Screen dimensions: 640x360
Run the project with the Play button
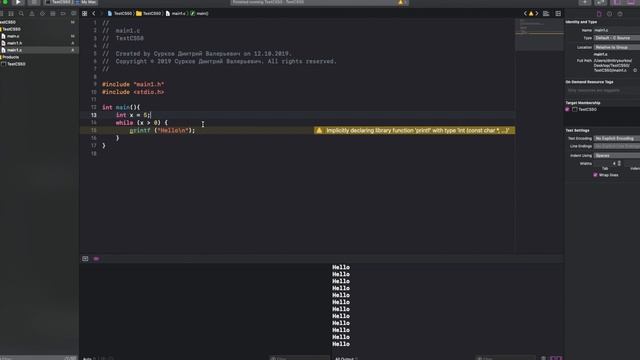point(18,2)
